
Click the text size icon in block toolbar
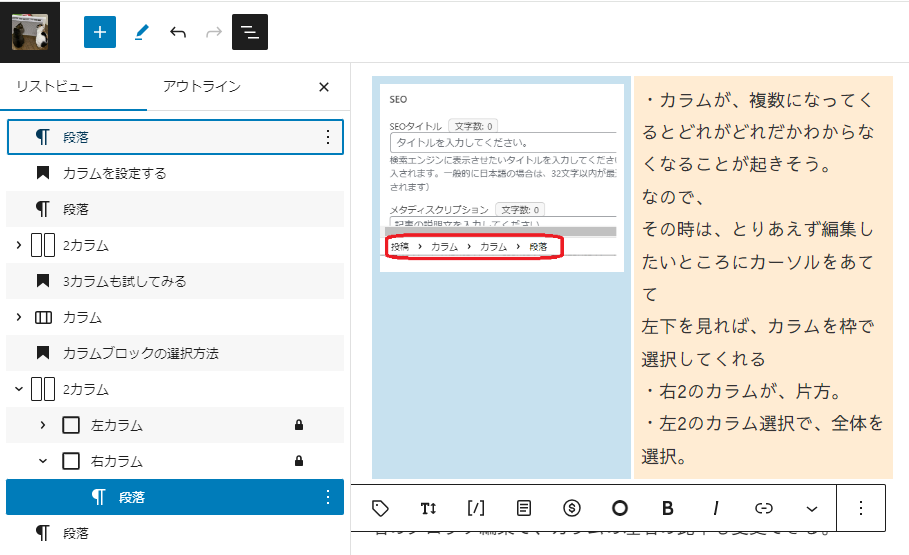tap(428, 508)
